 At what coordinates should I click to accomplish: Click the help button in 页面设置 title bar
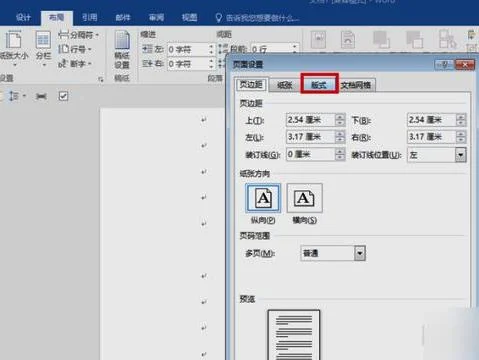click(444, 65)
